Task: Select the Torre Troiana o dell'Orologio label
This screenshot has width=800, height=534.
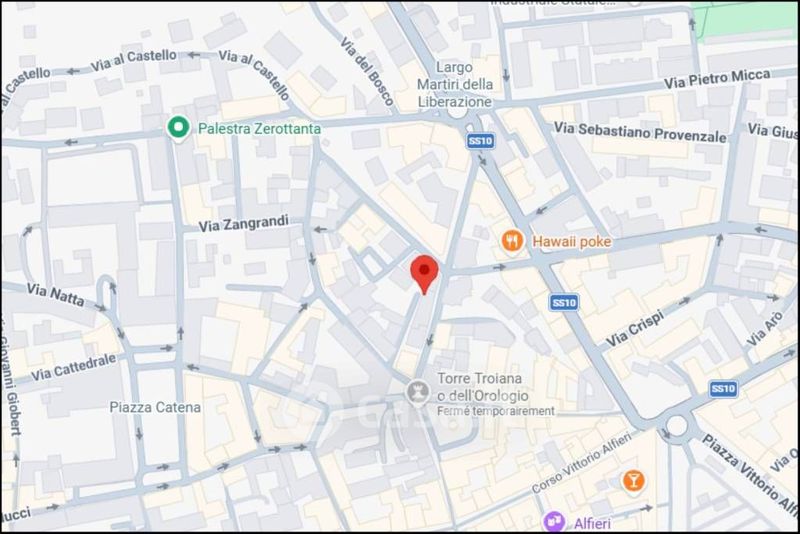Action: [483, 387]
